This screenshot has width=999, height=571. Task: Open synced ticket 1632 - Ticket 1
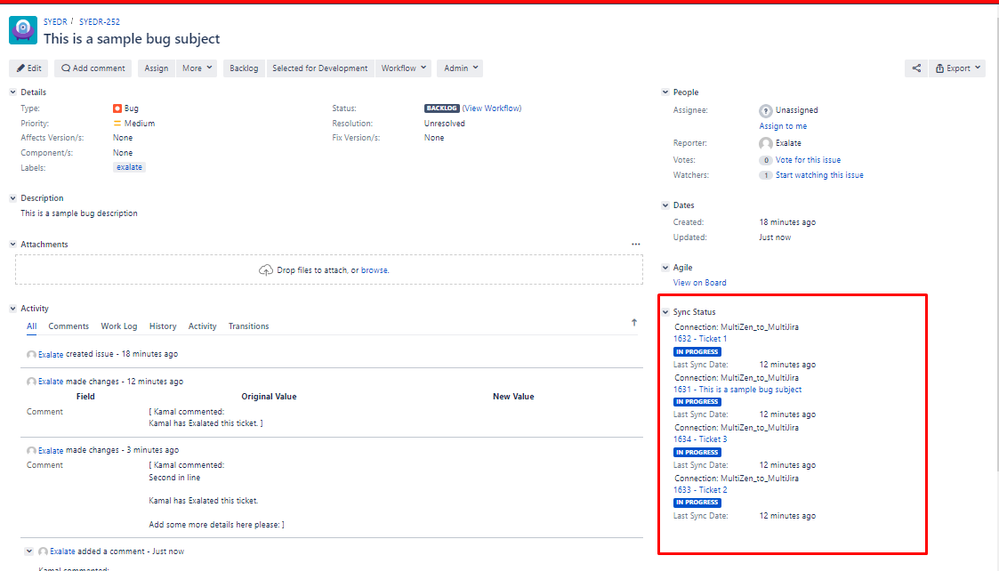point(700,339)
